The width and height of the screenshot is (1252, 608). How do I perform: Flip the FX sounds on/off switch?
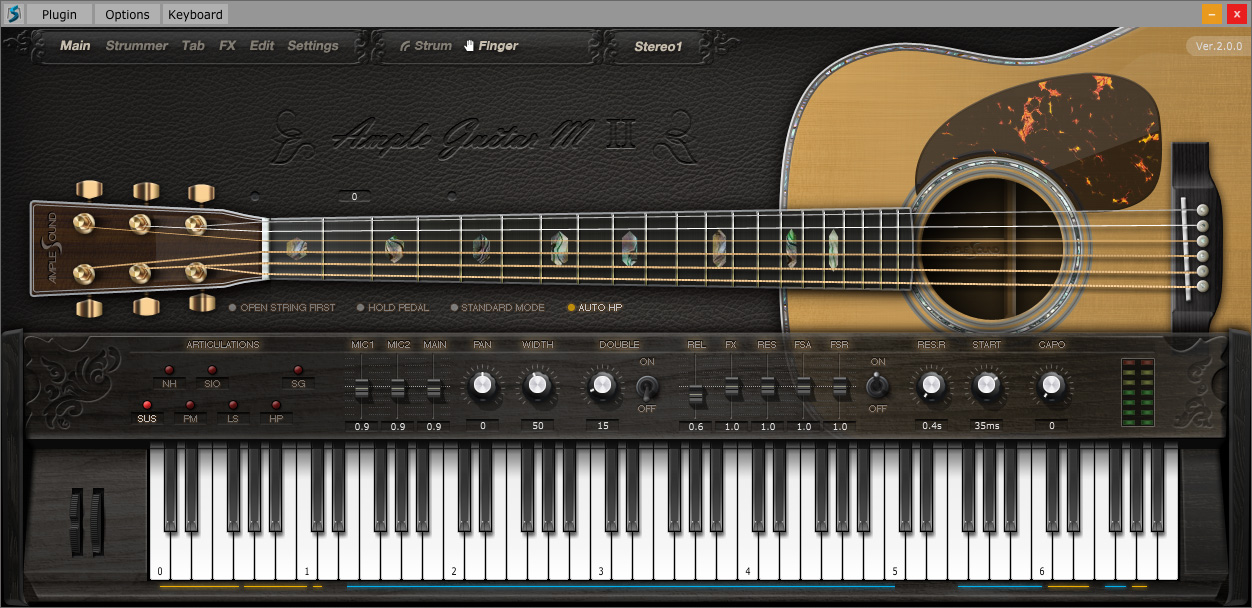(x=877, y=385)
